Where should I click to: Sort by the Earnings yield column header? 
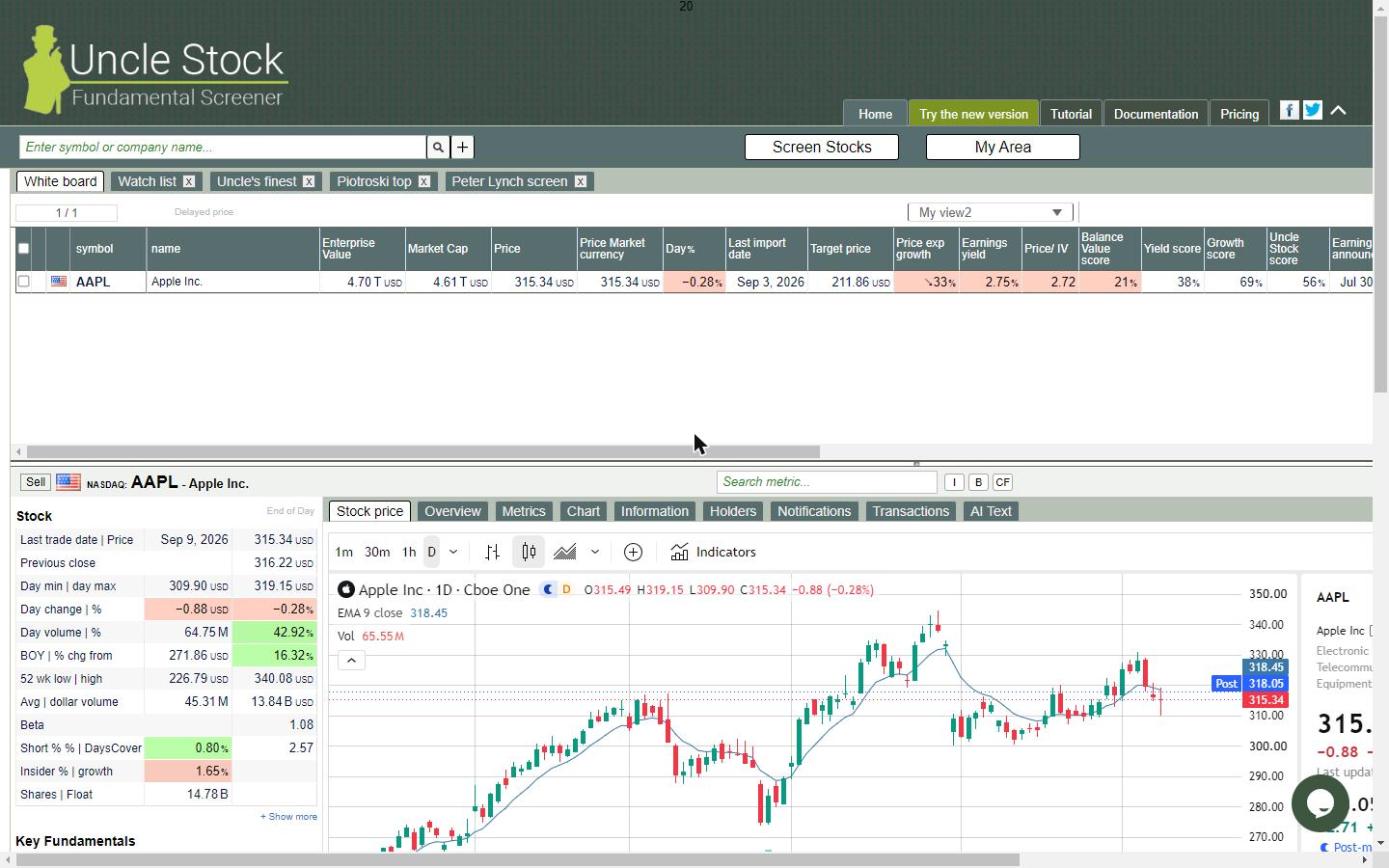point(990,249)
